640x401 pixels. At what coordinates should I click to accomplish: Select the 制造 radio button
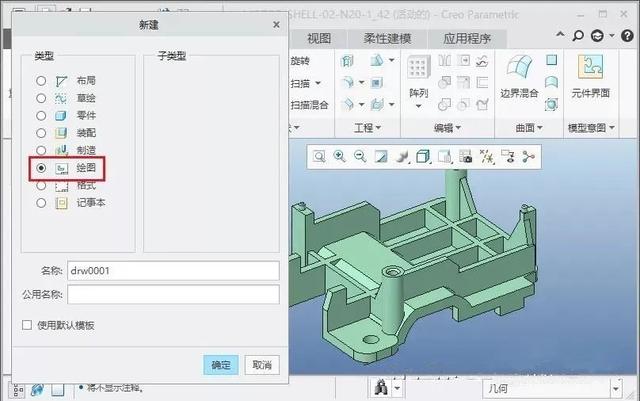tap(41, 150)
